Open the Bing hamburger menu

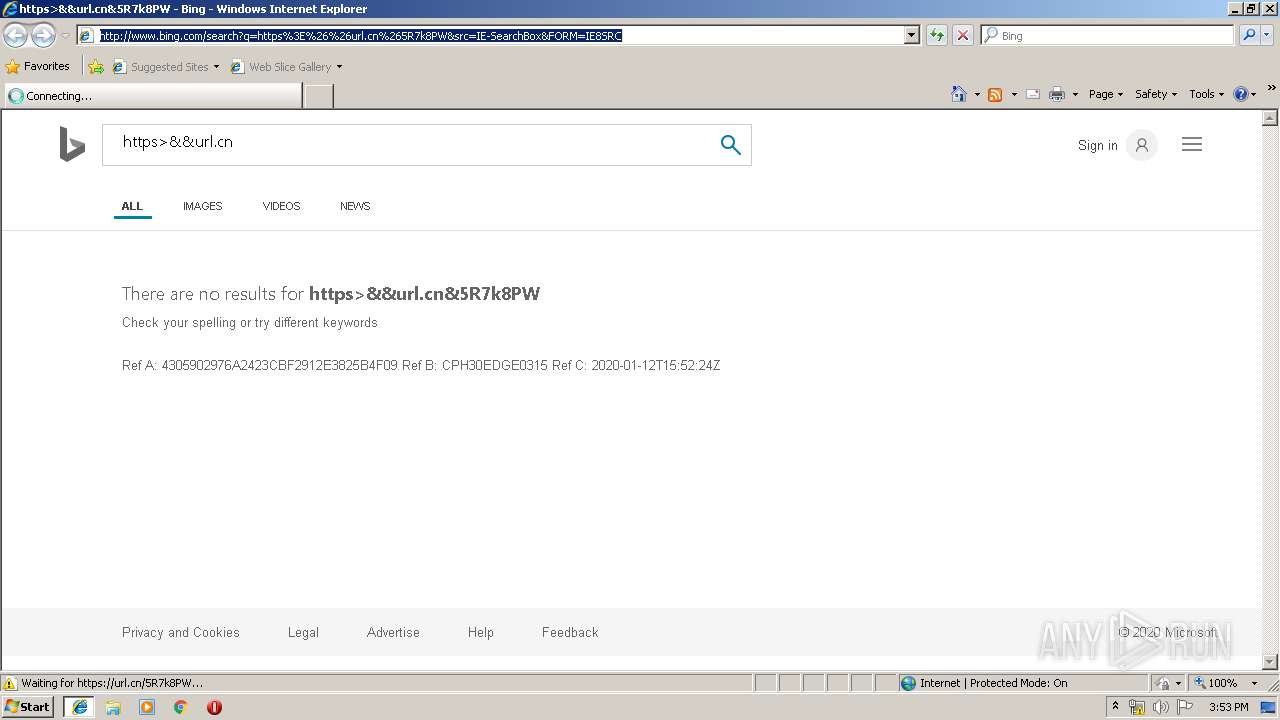[x=1192, y=145]
